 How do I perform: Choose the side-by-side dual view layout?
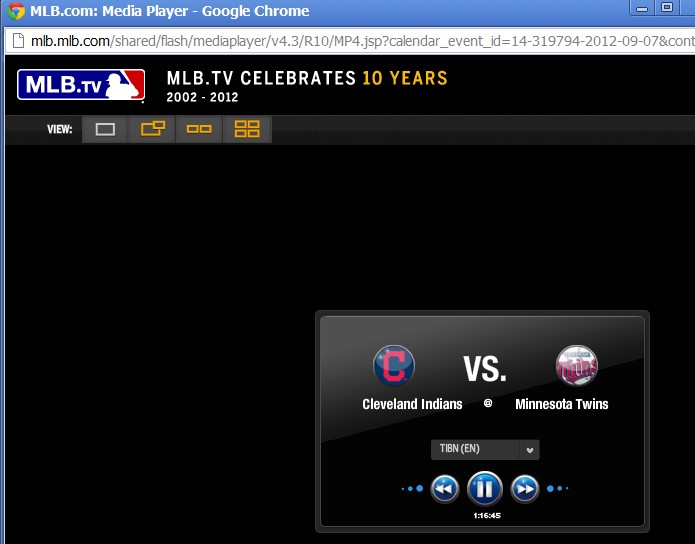[x=199, y=129]
